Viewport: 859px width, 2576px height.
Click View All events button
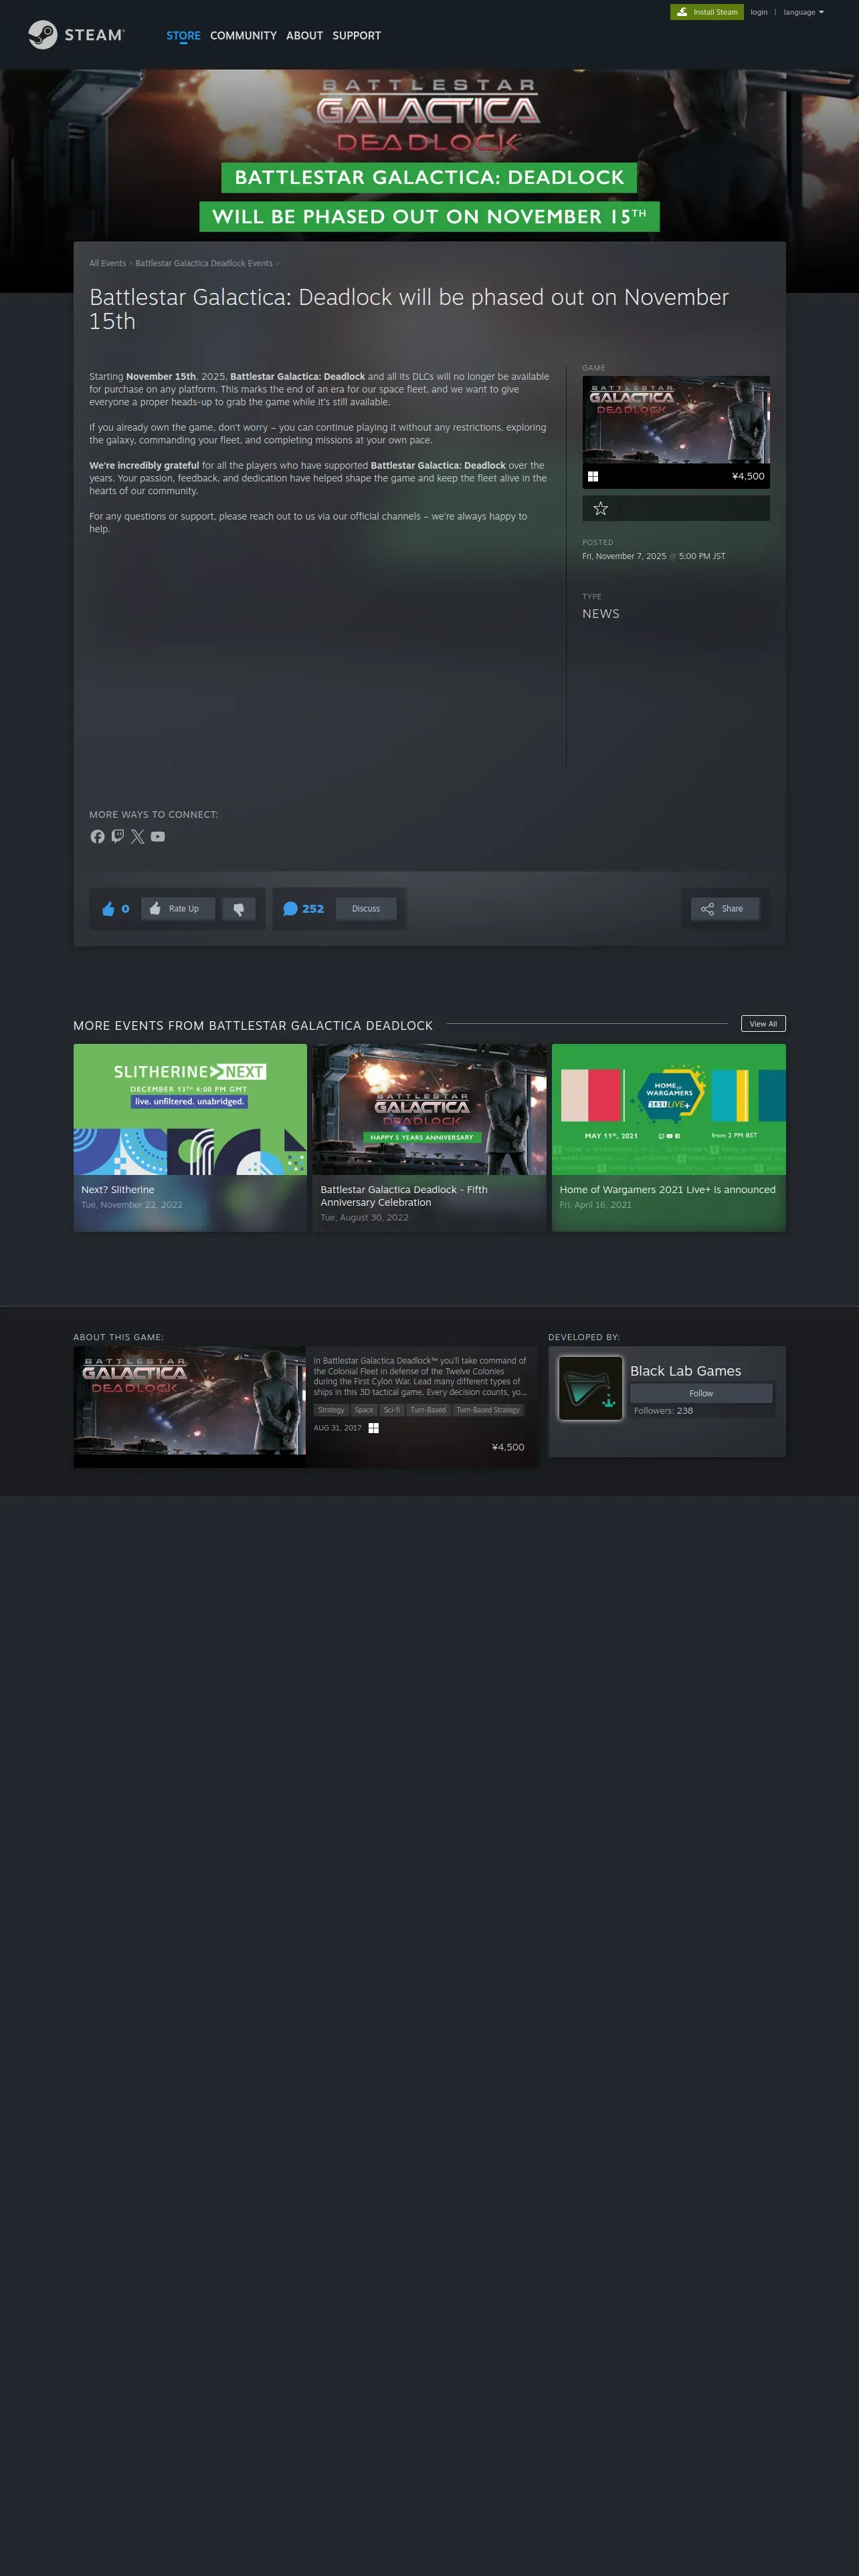(x=763, y=1024)
